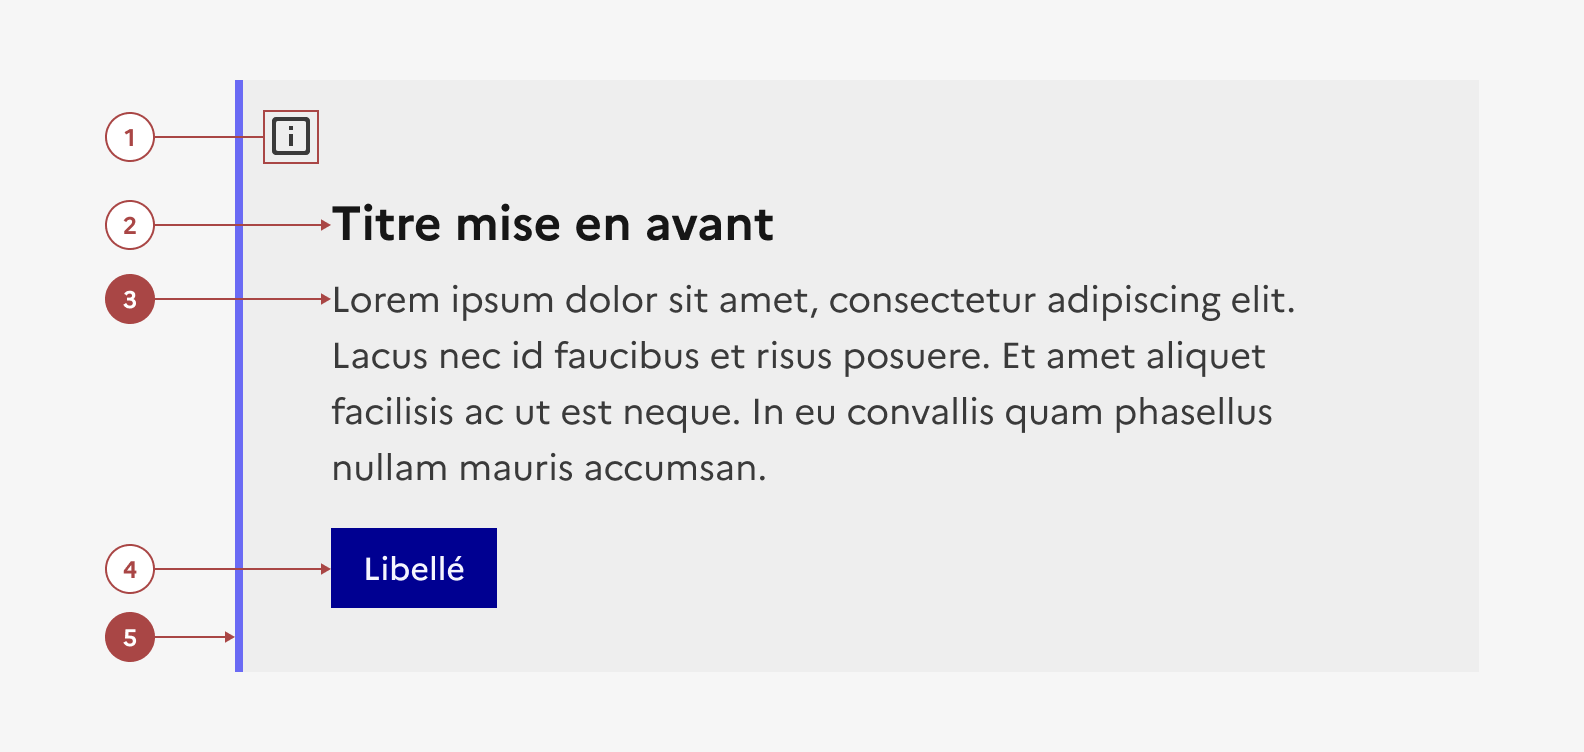Click annotation marker number 1

(x=130, y=137)
